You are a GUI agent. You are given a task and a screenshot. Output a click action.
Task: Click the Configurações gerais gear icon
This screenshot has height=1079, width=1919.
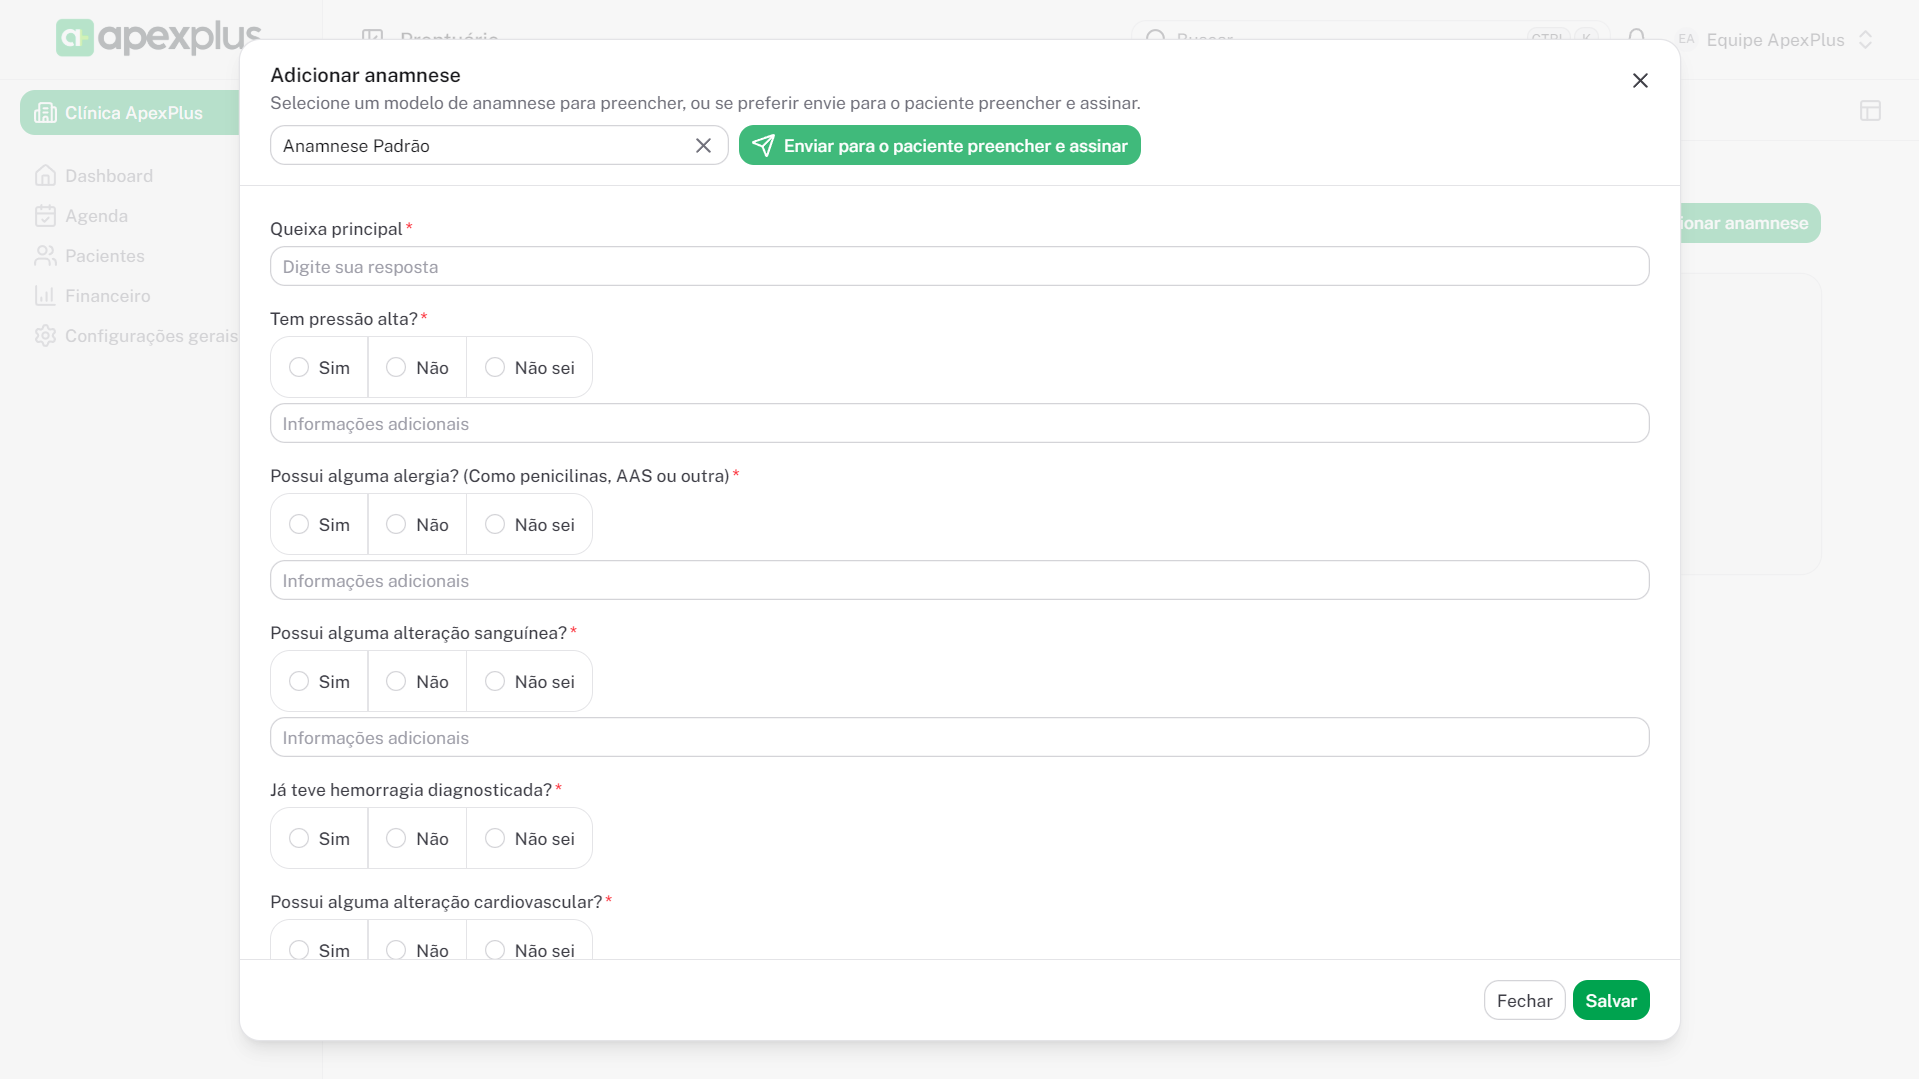tap(45, 336)
